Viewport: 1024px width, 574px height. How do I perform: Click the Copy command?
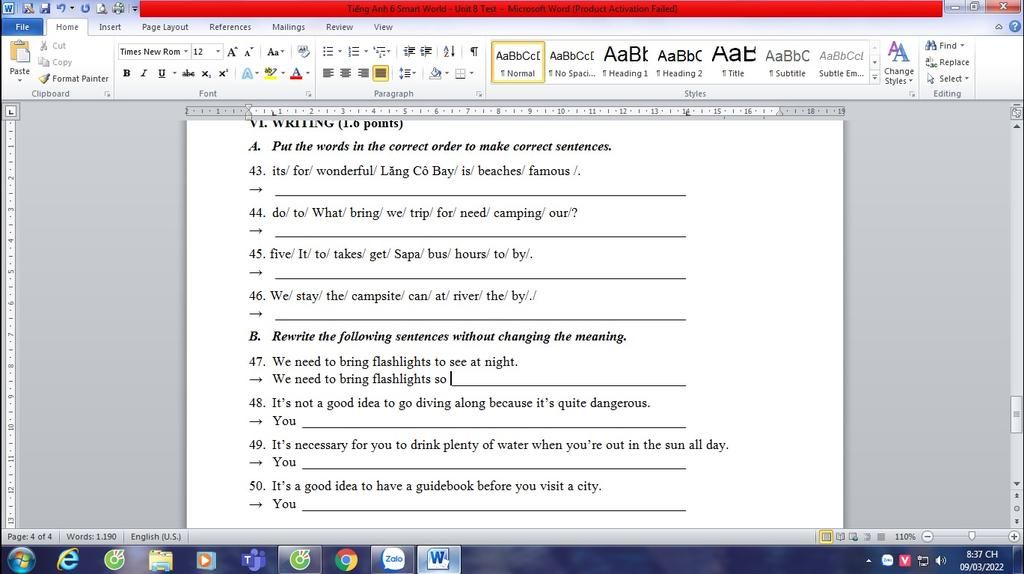click(56, 62)
